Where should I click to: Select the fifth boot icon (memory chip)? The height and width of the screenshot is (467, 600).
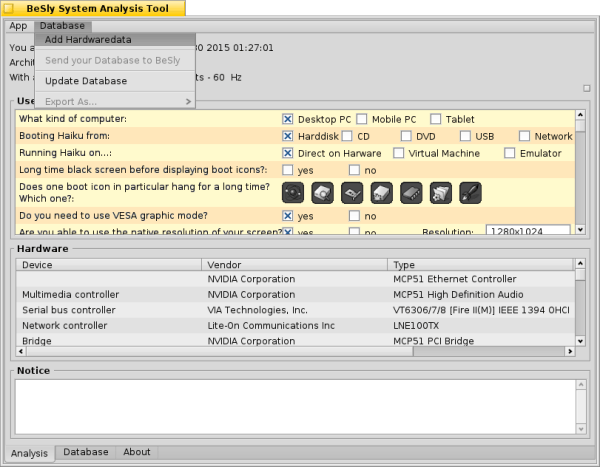coord(411,193)
